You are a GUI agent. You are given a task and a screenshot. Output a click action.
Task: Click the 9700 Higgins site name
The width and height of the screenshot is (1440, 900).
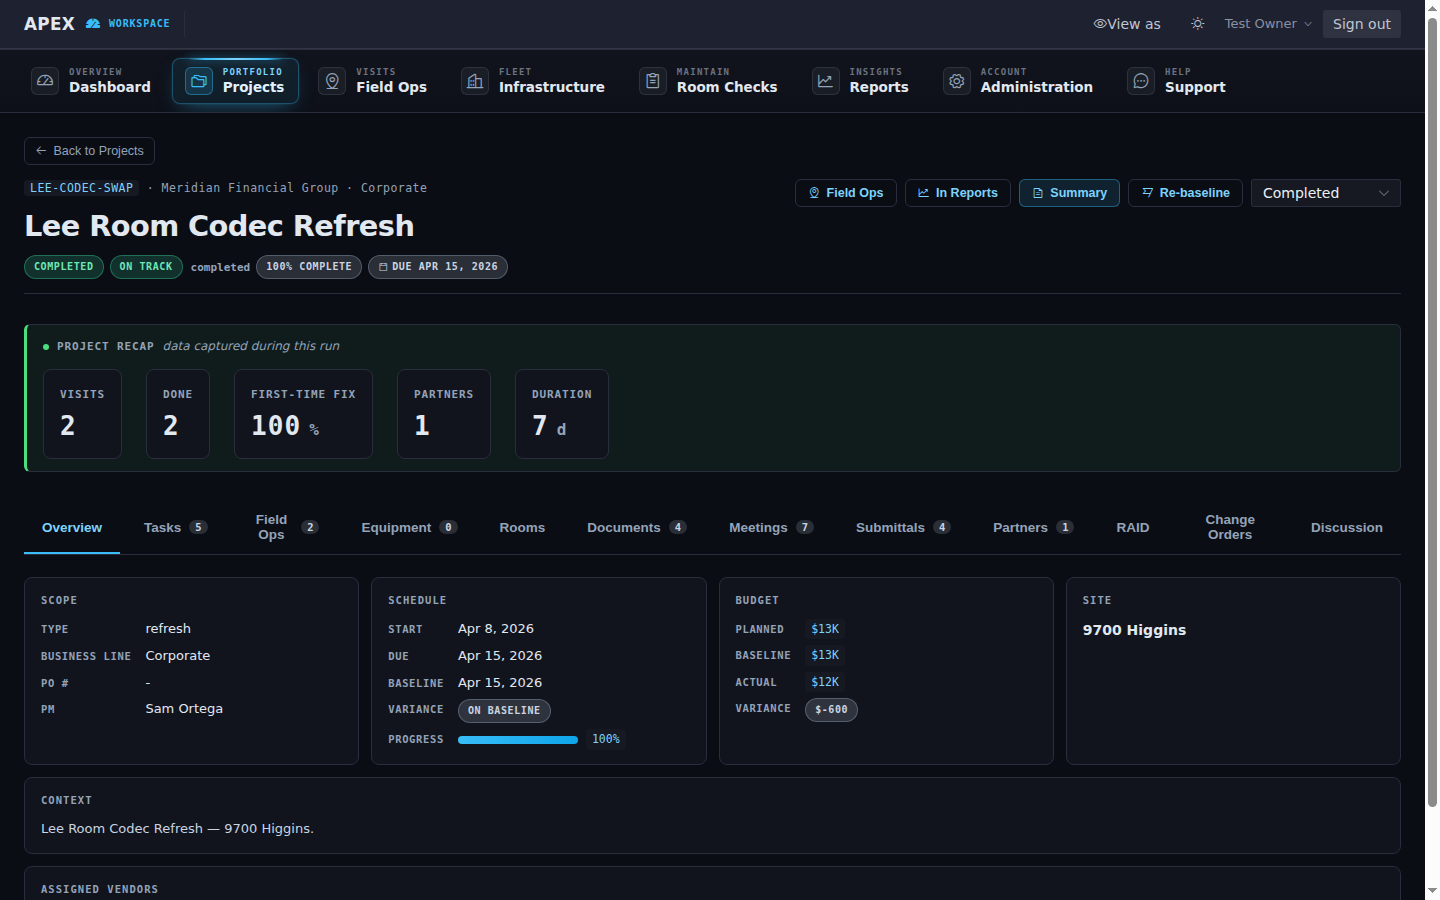tap(1134, 630)
